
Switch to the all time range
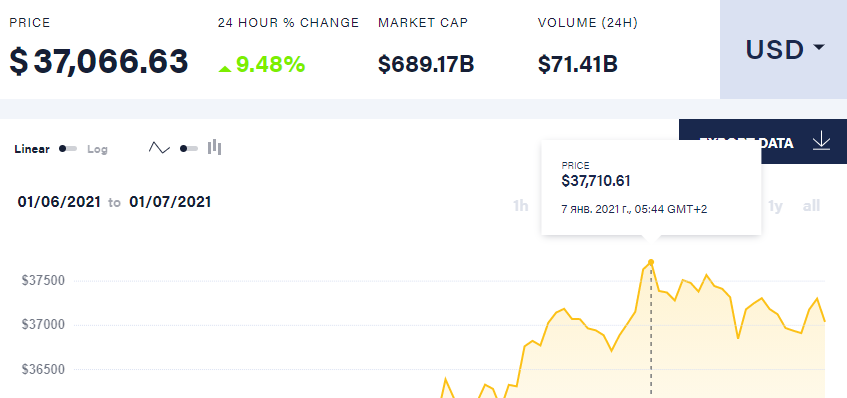tap(811, 206)
